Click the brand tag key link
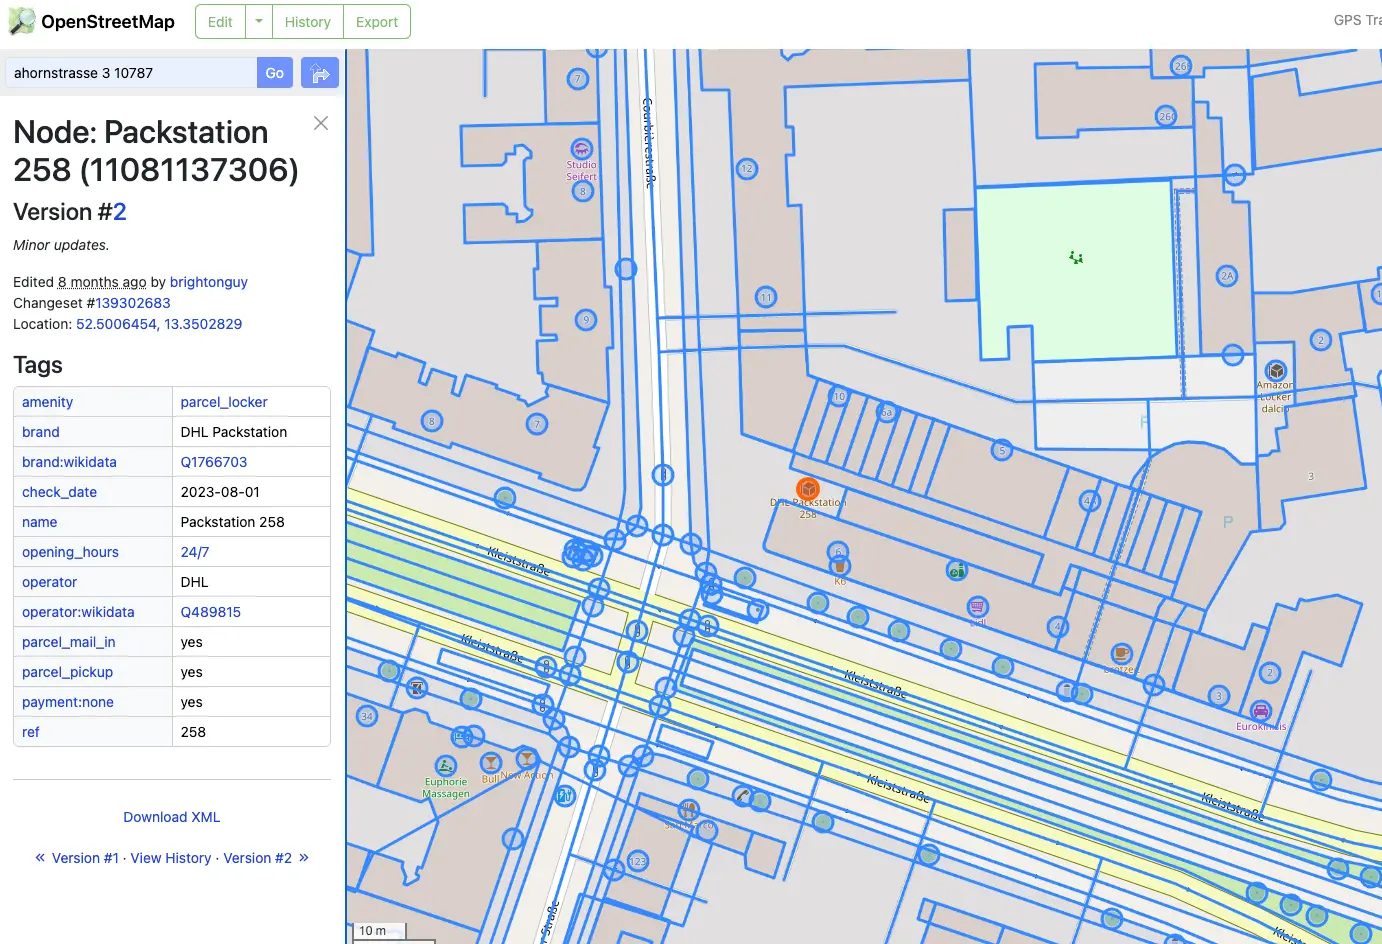This screenshot has height=944, width=1382. 41,432
